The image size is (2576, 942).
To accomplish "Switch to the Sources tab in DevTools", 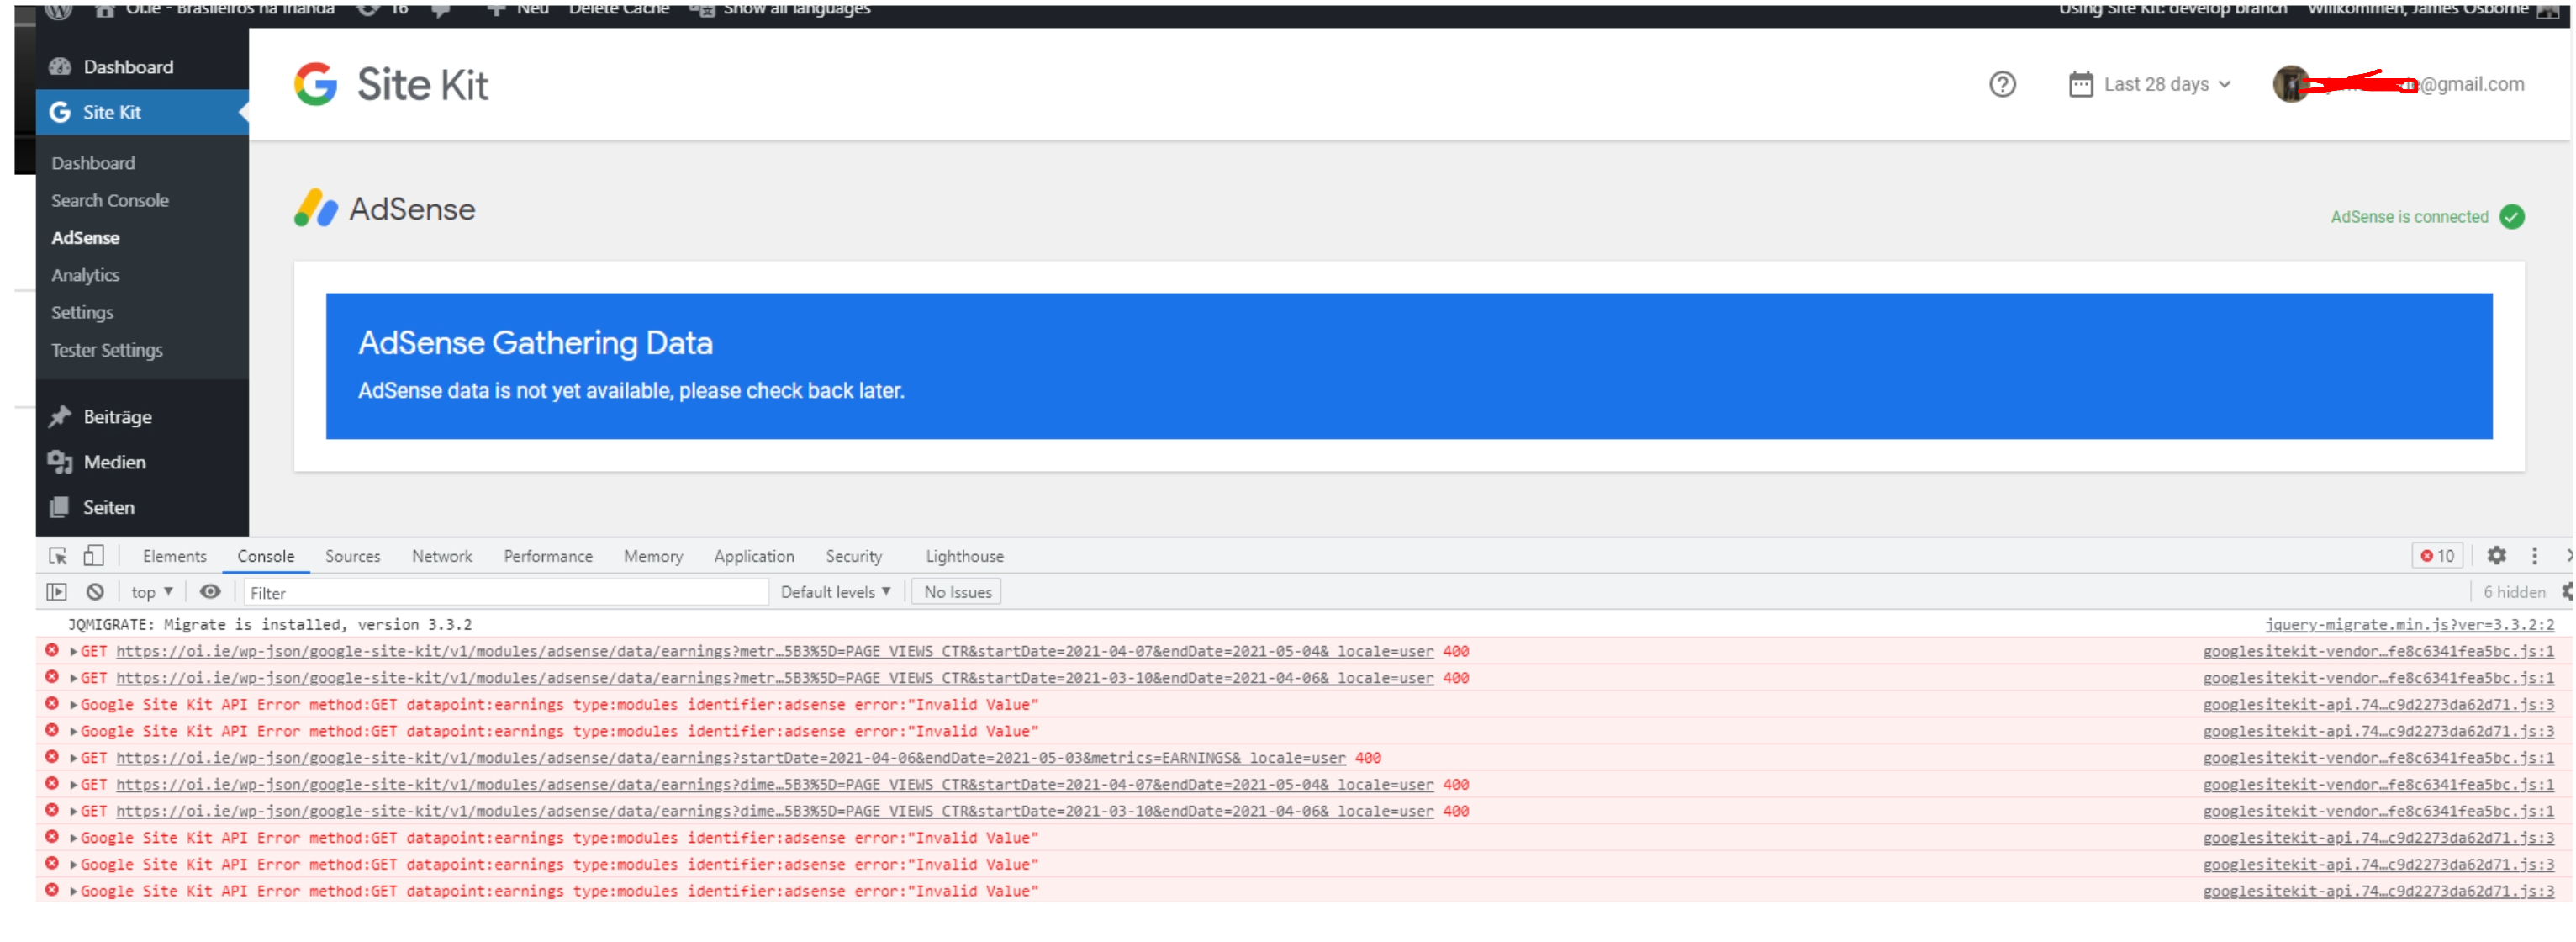I will click(352, 556).
